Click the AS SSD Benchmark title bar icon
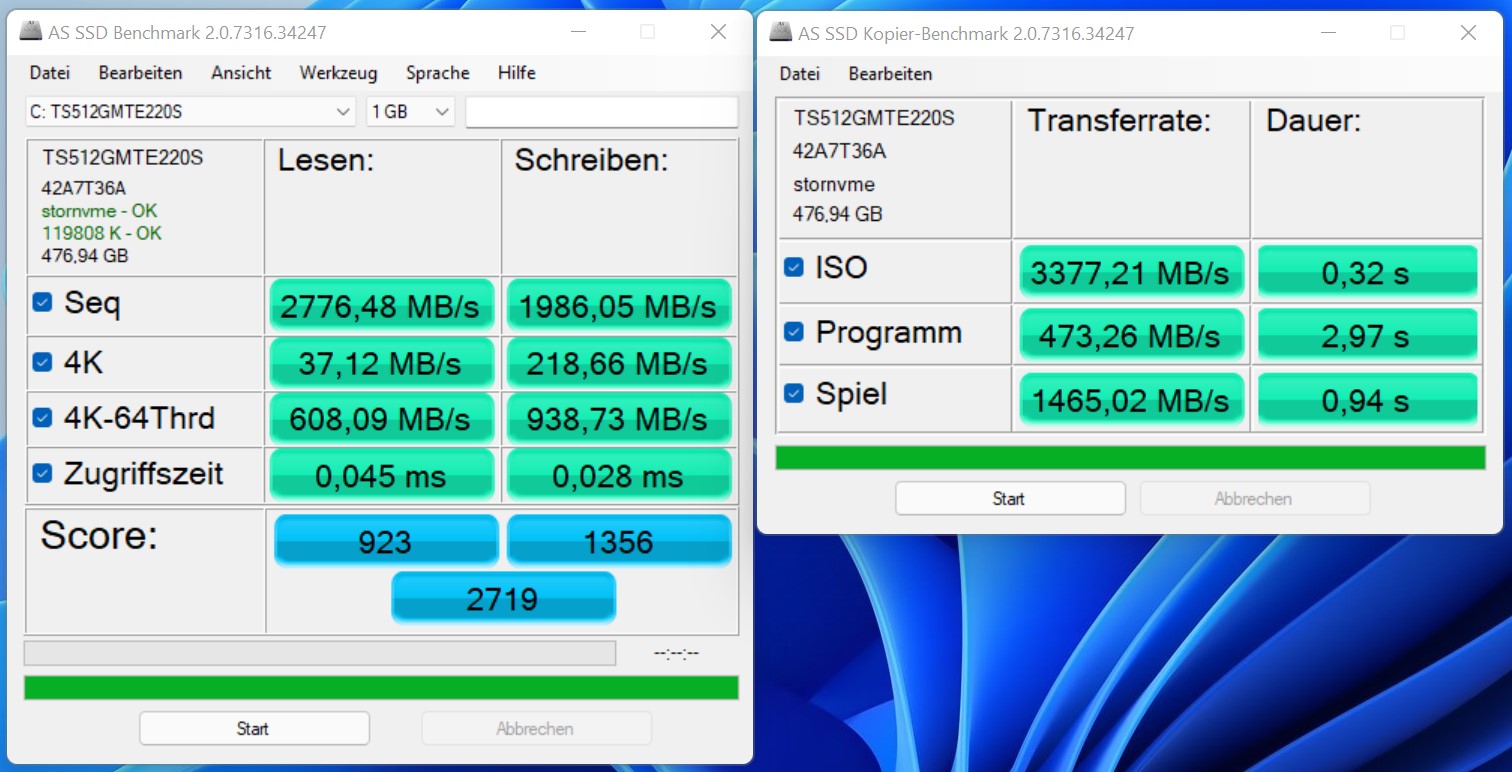The image size is (1512, 772). coord(31,32)
